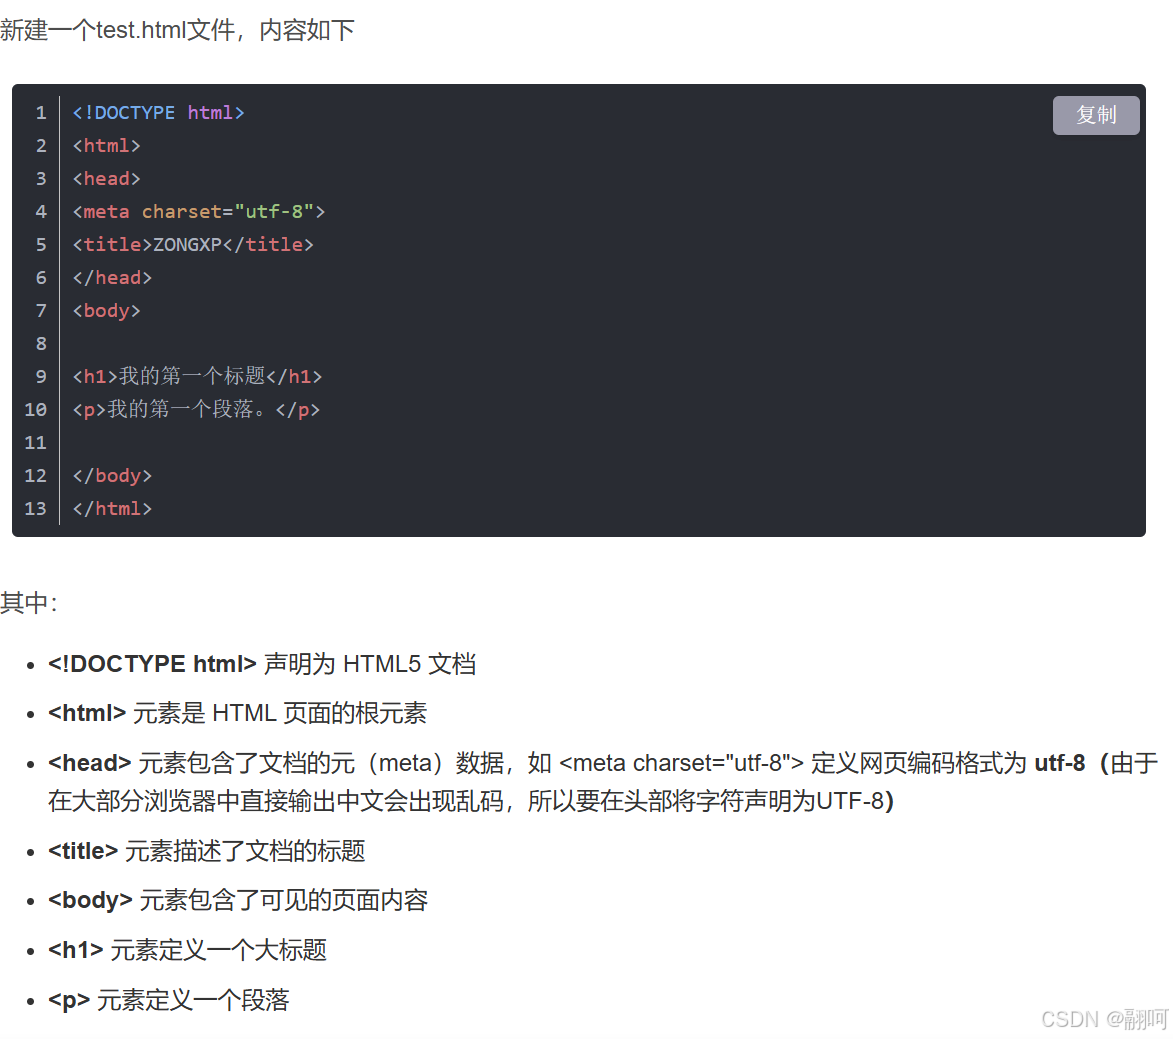Click the bold utf-8 text in bullet list
This screenshot has height=1039, width=1173.
tap(1059, 763)
